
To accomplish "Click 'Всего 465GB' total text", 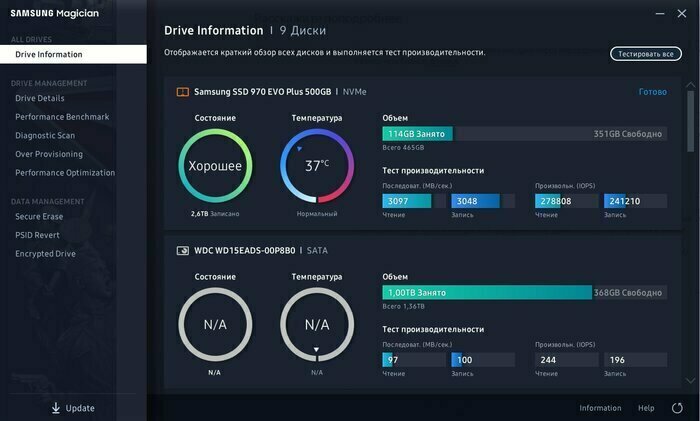I will (x=403, y=148).
